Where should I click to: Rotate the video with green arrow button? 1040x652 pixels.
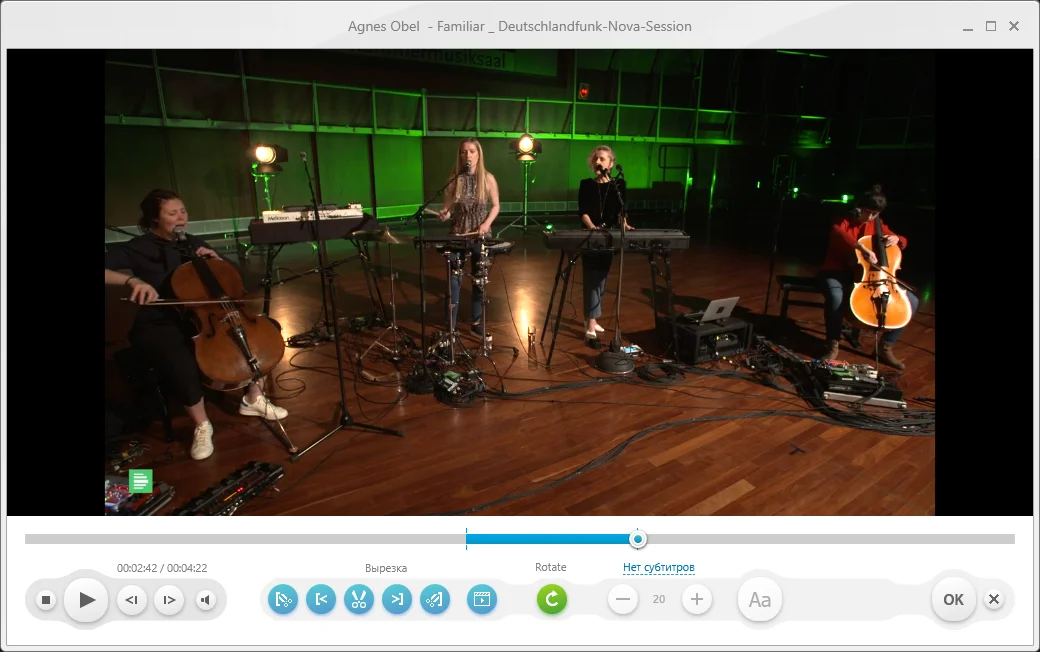pos(551,600)
